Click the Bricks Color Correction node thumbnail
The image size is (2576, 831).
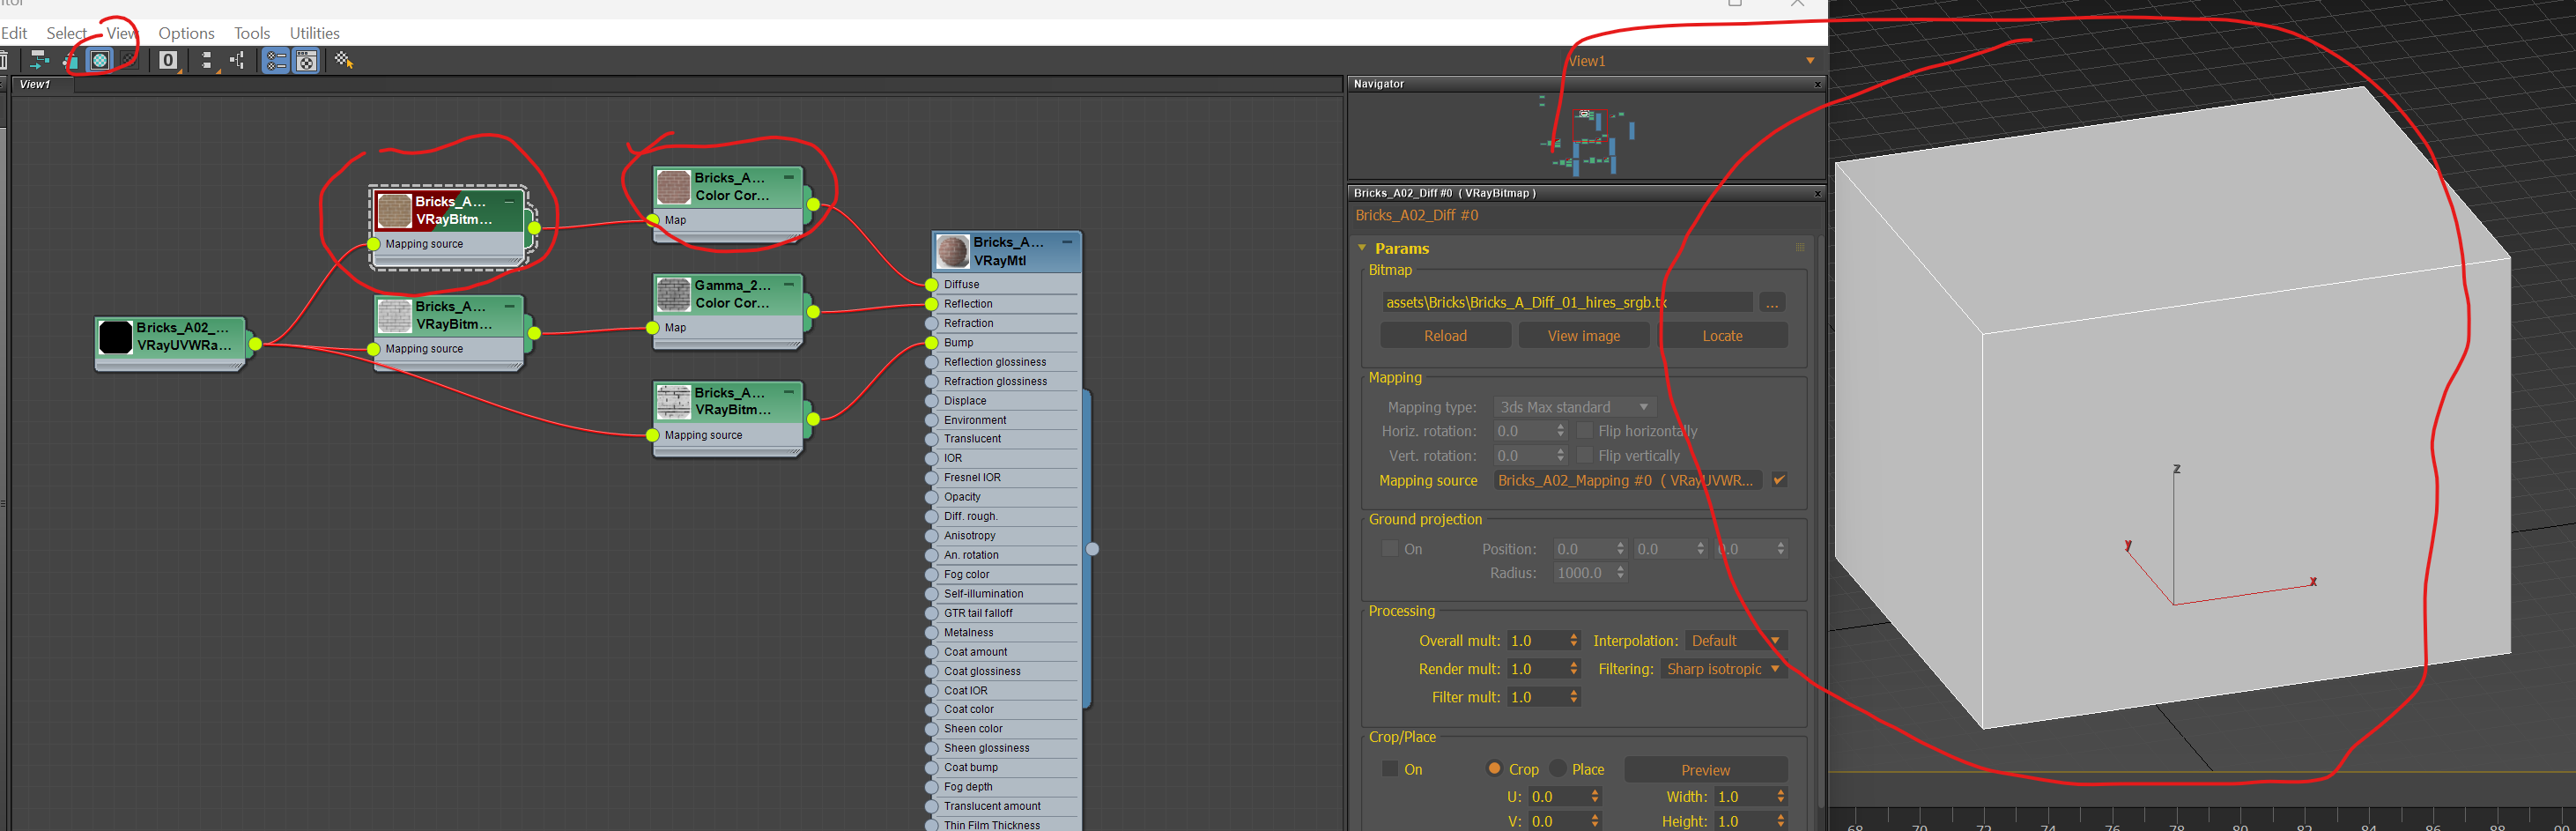point(673,186)
